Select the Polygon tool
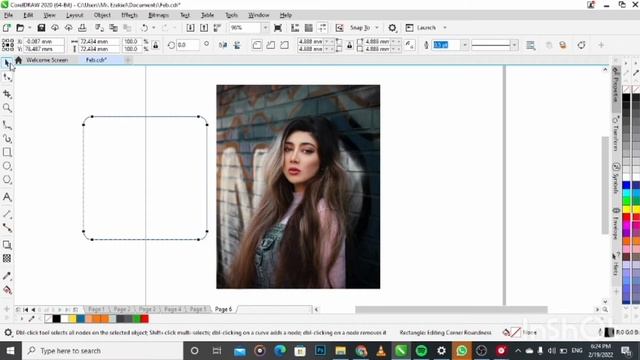The height and width of the screenshot is (360, 640). tap(7, 180)
